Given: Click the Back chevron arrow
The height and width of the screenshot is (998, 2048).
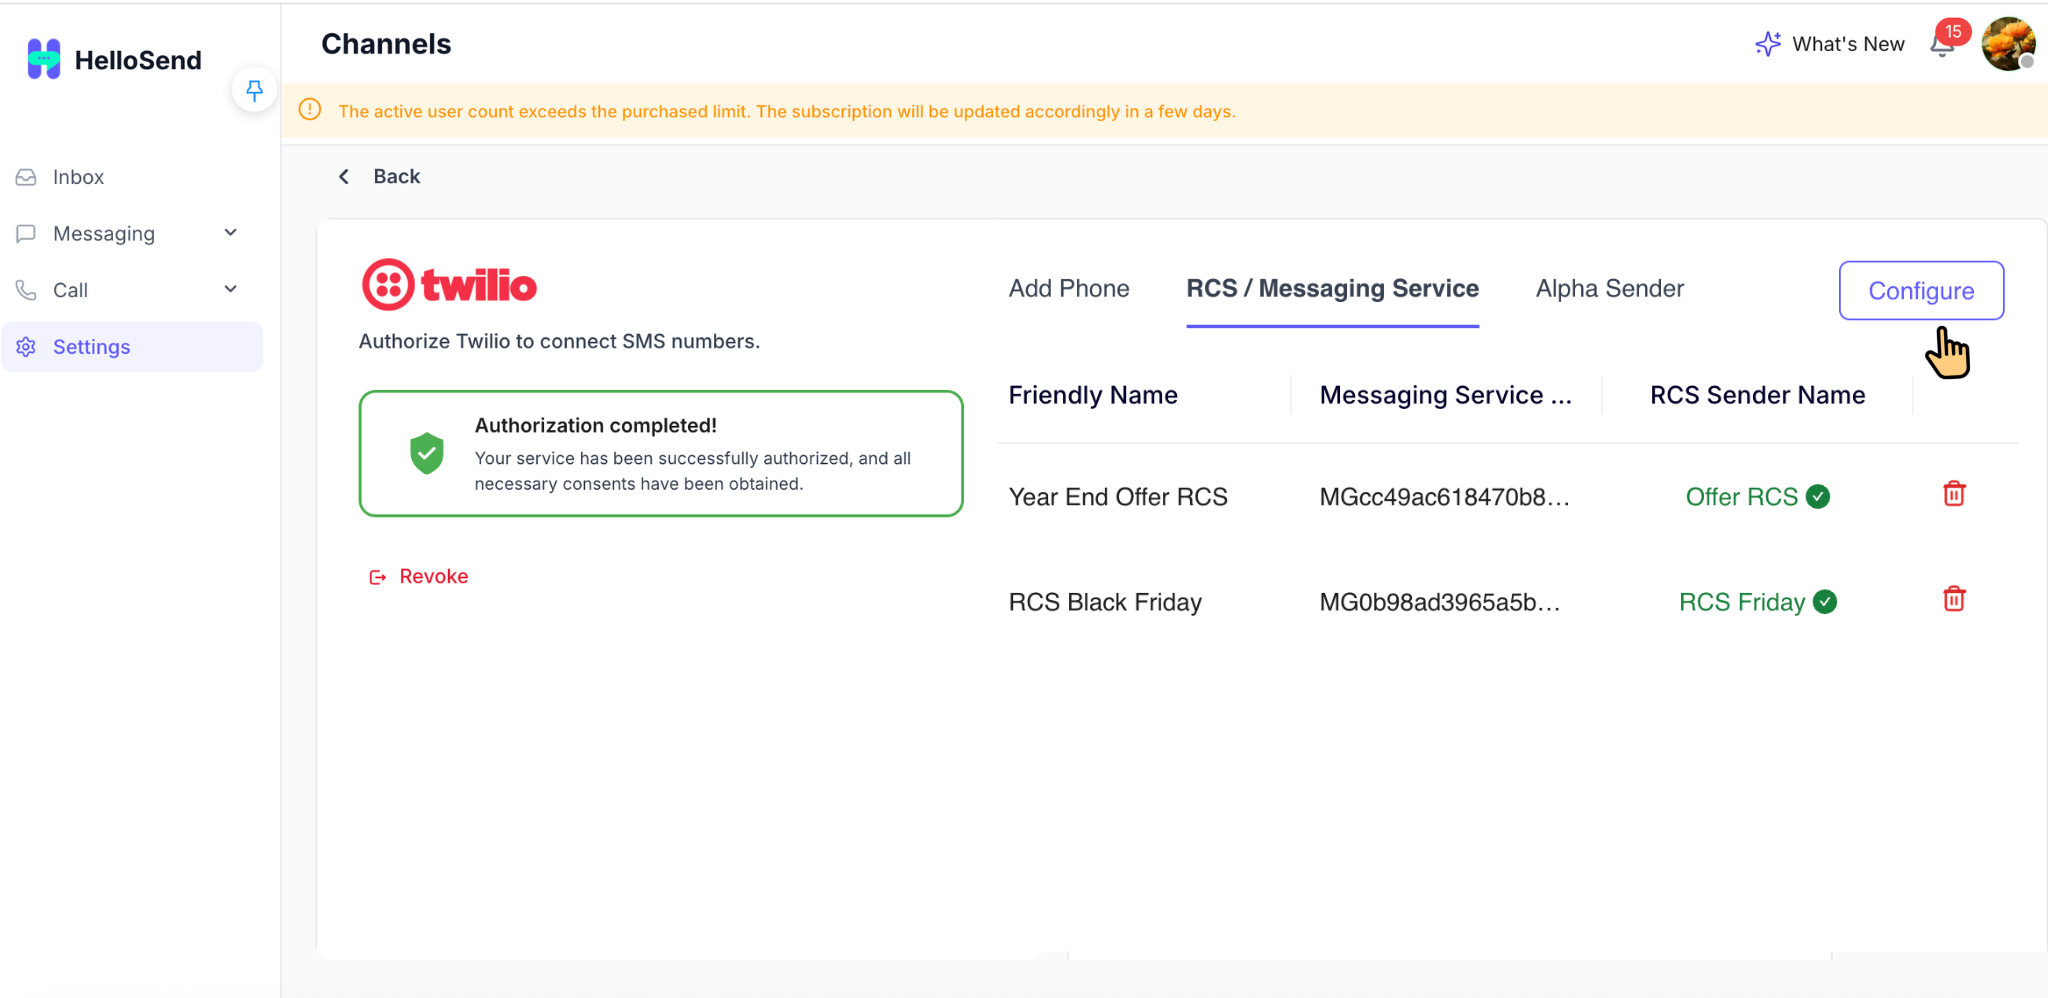Looking at the screenshot, I should [x=344, y=176].
